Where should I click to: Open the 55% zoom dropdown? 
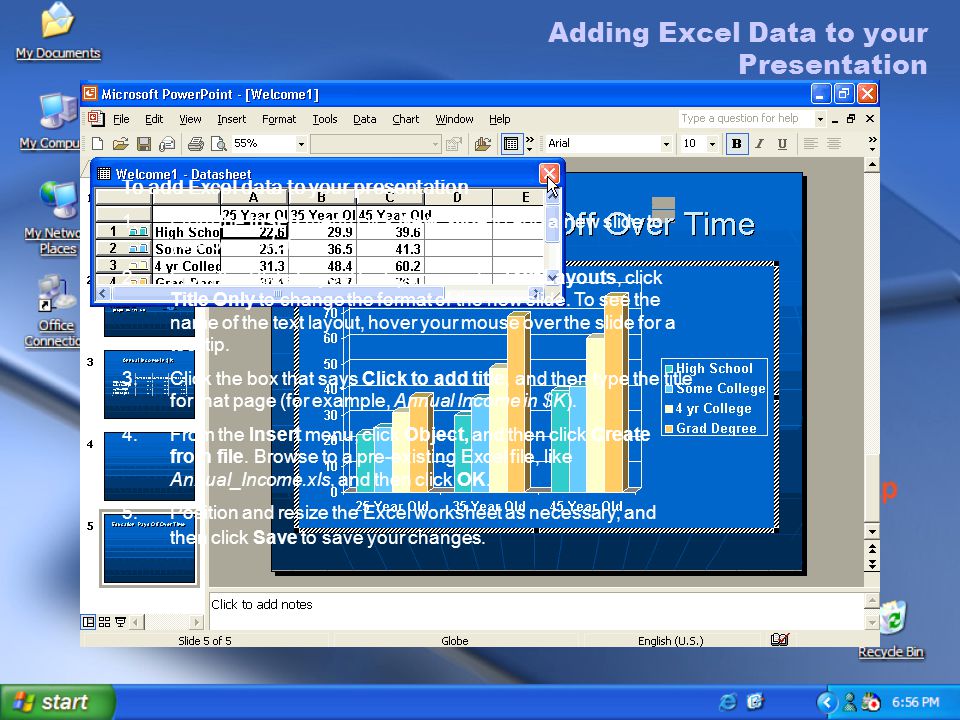(x=301, y=144)
